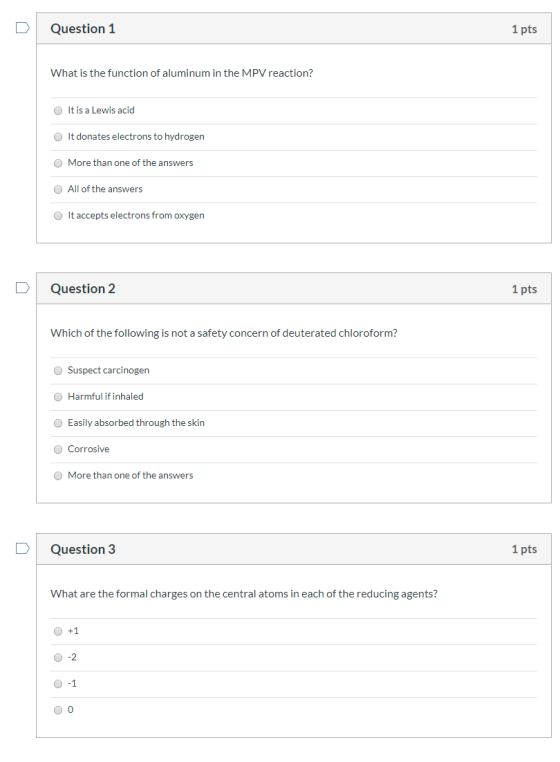Select 'It is a Lewis acid' answer
The height and width of the screenshot is (762, 560).
tap(58, 110)
